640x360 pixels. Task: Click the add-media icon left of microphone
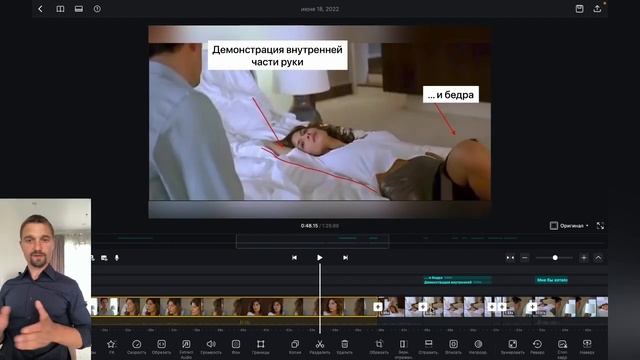click(104, 258)
